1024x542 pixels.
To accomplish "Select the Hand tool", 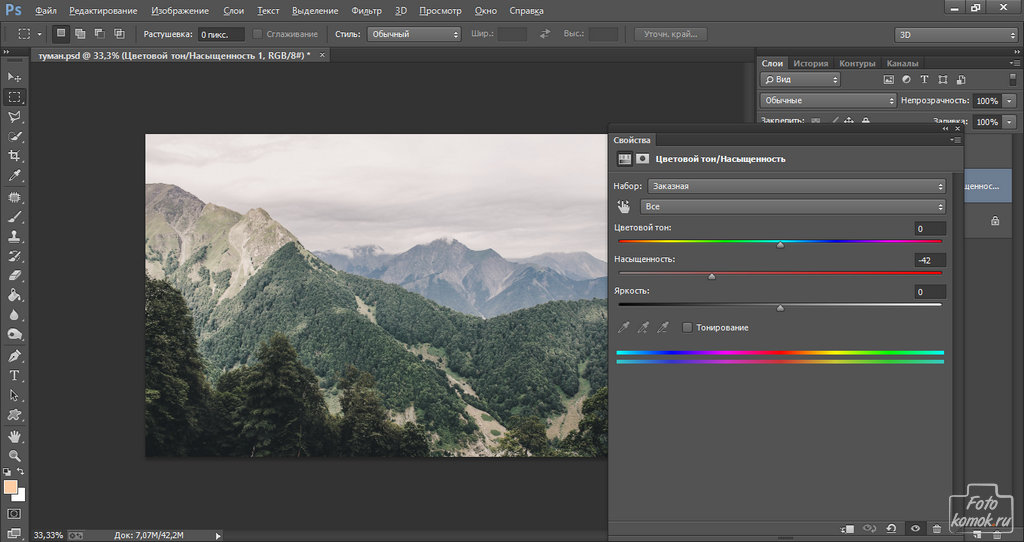I will pyautogui.click(x=14, y=436).
